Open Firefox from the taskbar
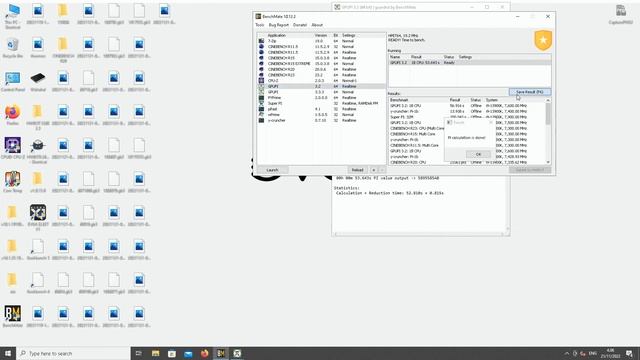 click(204, 353)
